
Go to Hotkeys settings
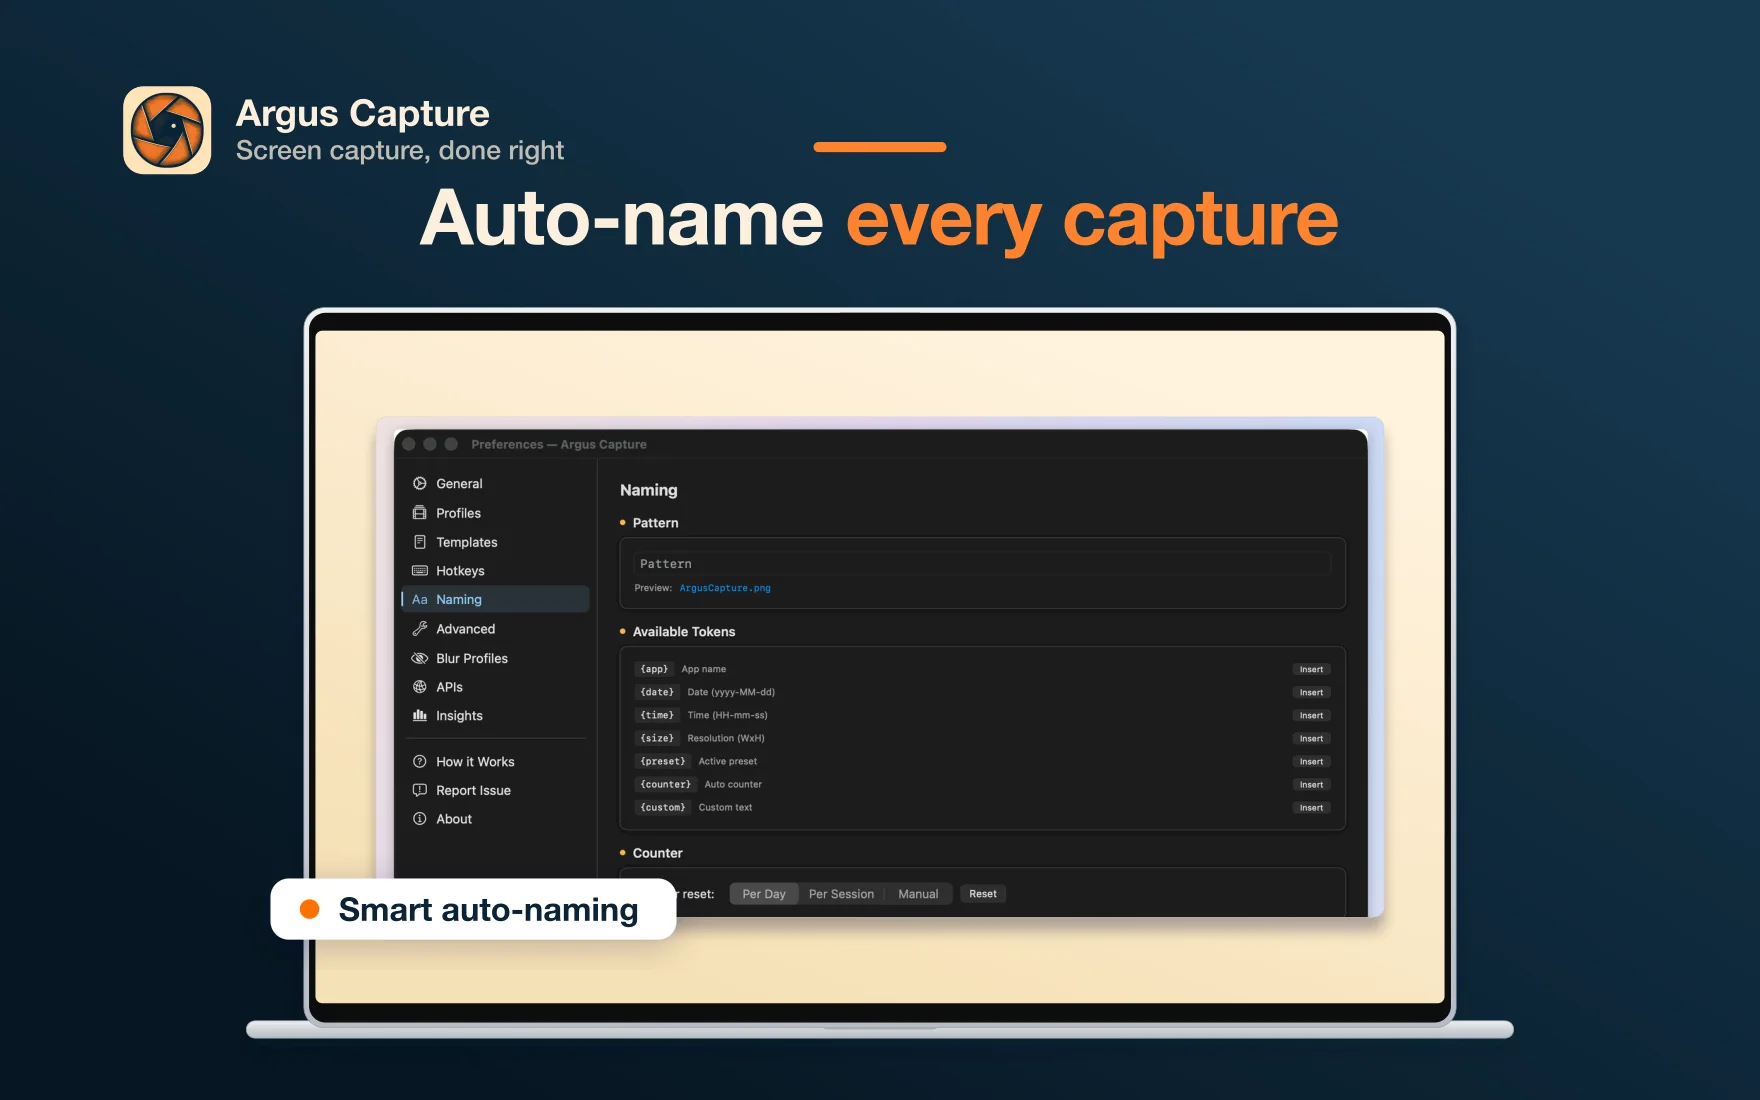point(460,571)
